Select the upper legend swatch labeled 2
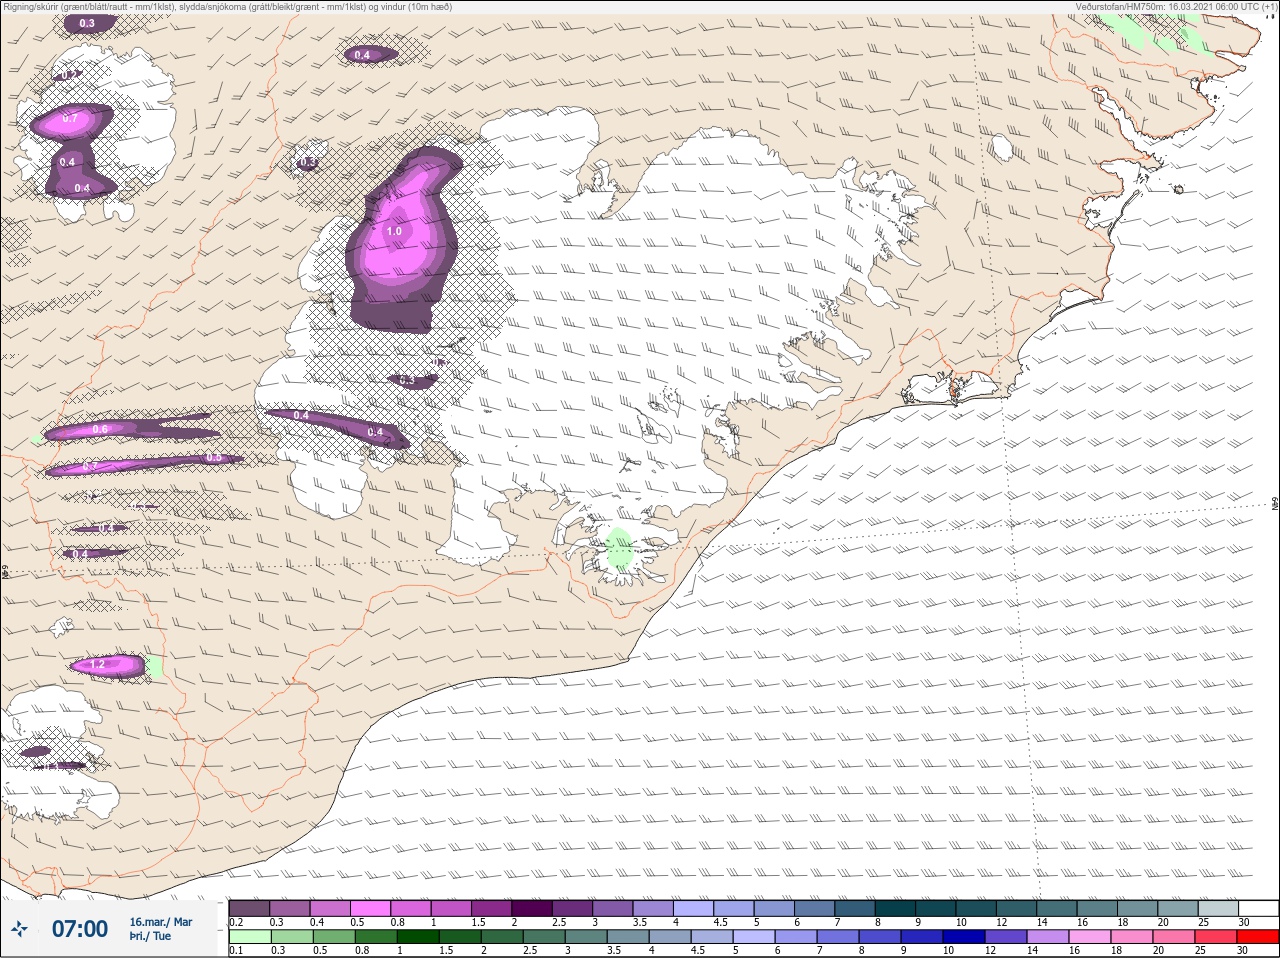Viewport: 1280px width, 958px height. tap(534, 908)
